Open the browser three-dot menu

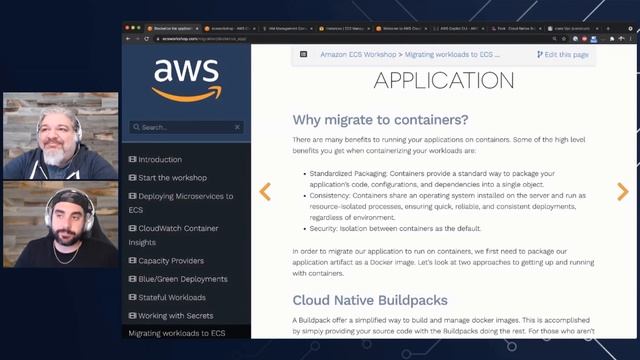click(x=631, y=39)
